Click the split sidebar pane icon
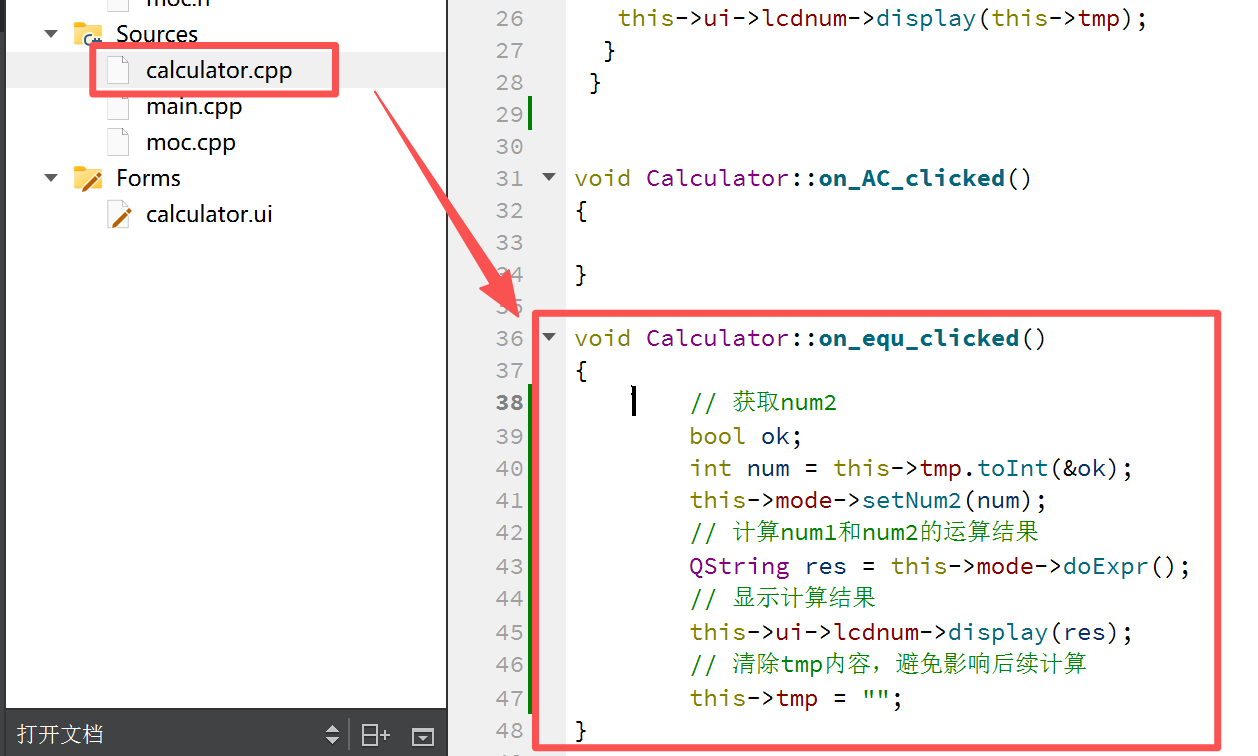Viewport: 1258px width, 756px height. pos(375,736)
